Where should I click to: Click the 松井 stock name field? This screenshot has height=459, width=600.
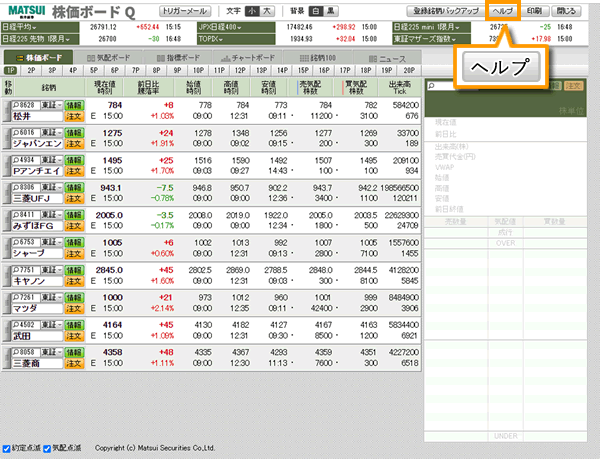[37, 116]
